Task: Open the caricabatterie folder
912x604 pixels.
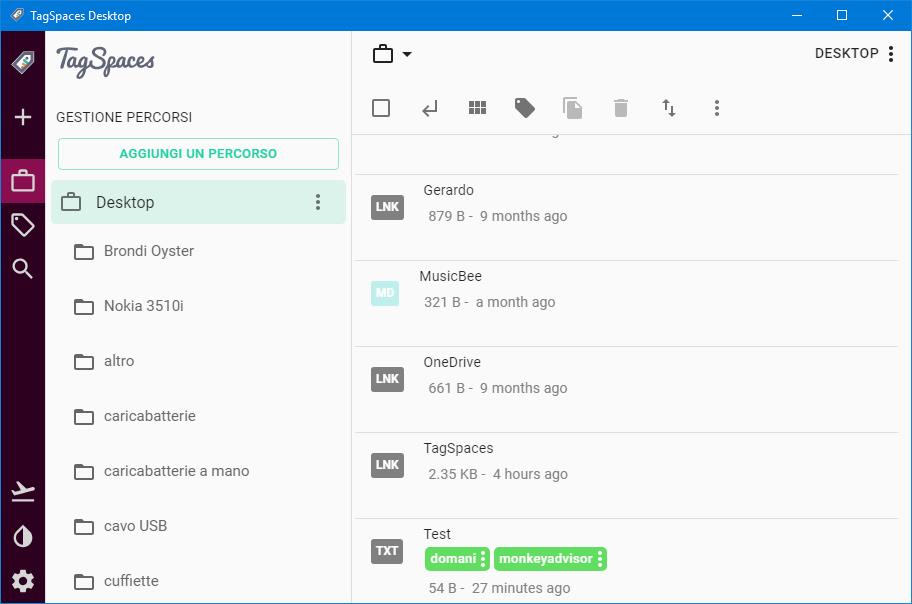Action: (149, 416)
